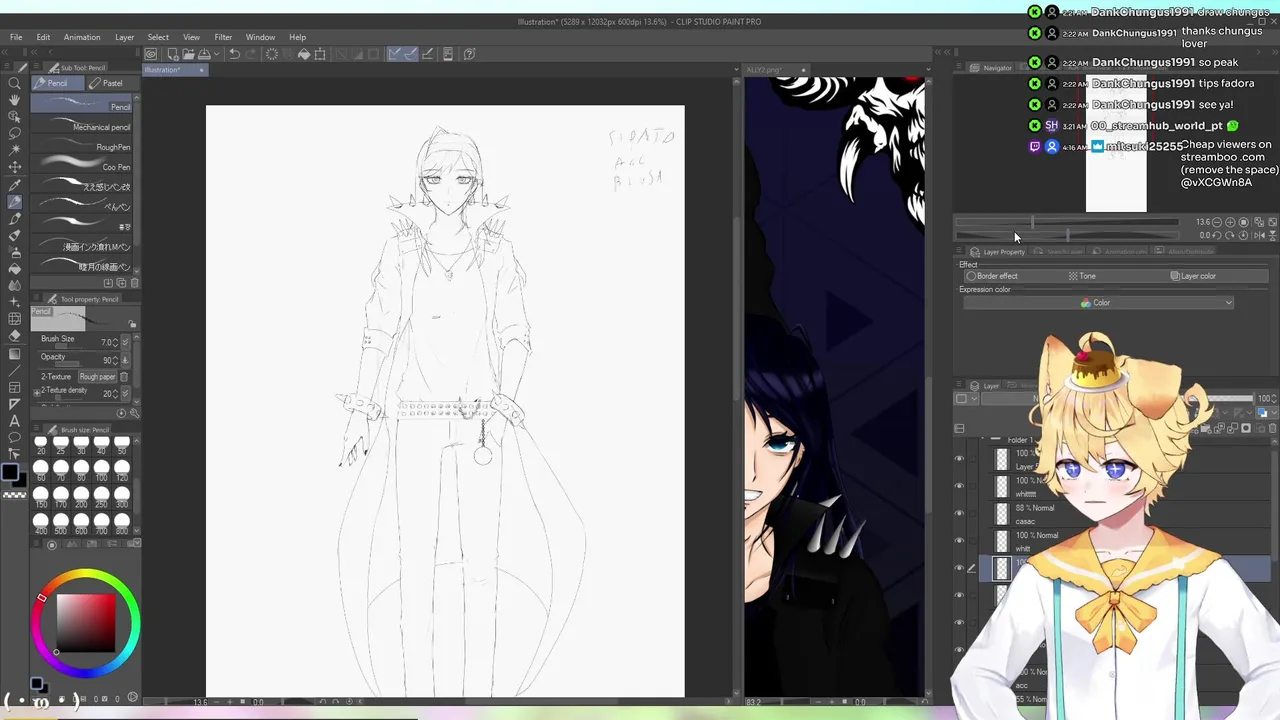
Task: Open the Filter menu
Action: 223,37
